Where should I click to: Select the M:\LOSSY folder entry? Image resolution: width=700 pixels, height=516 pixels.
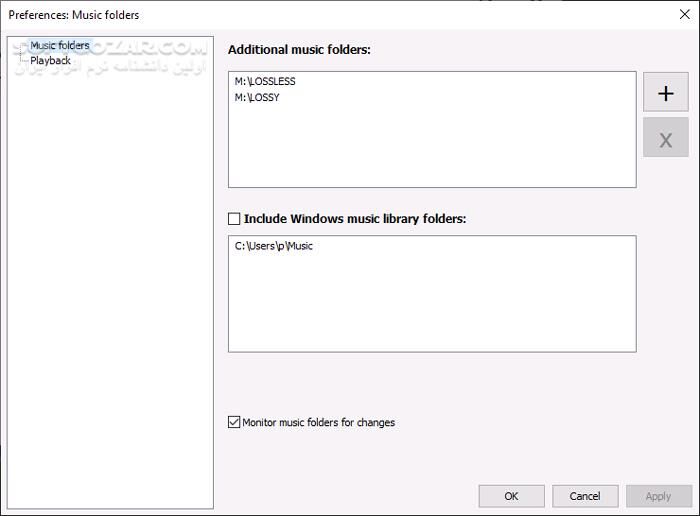pyautogui.click(x=257, y=97)
